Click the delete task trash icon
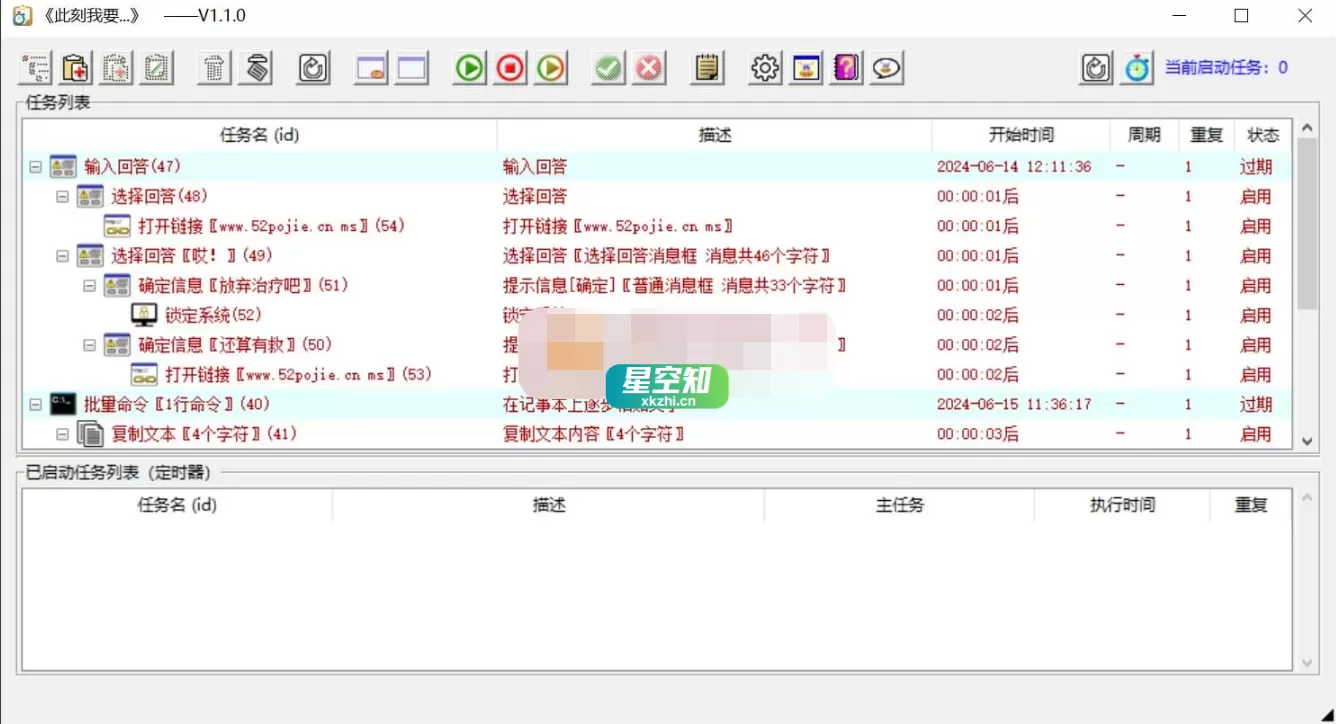The image size is (1336, 724). pyautogui.click(x=212, y=67)
